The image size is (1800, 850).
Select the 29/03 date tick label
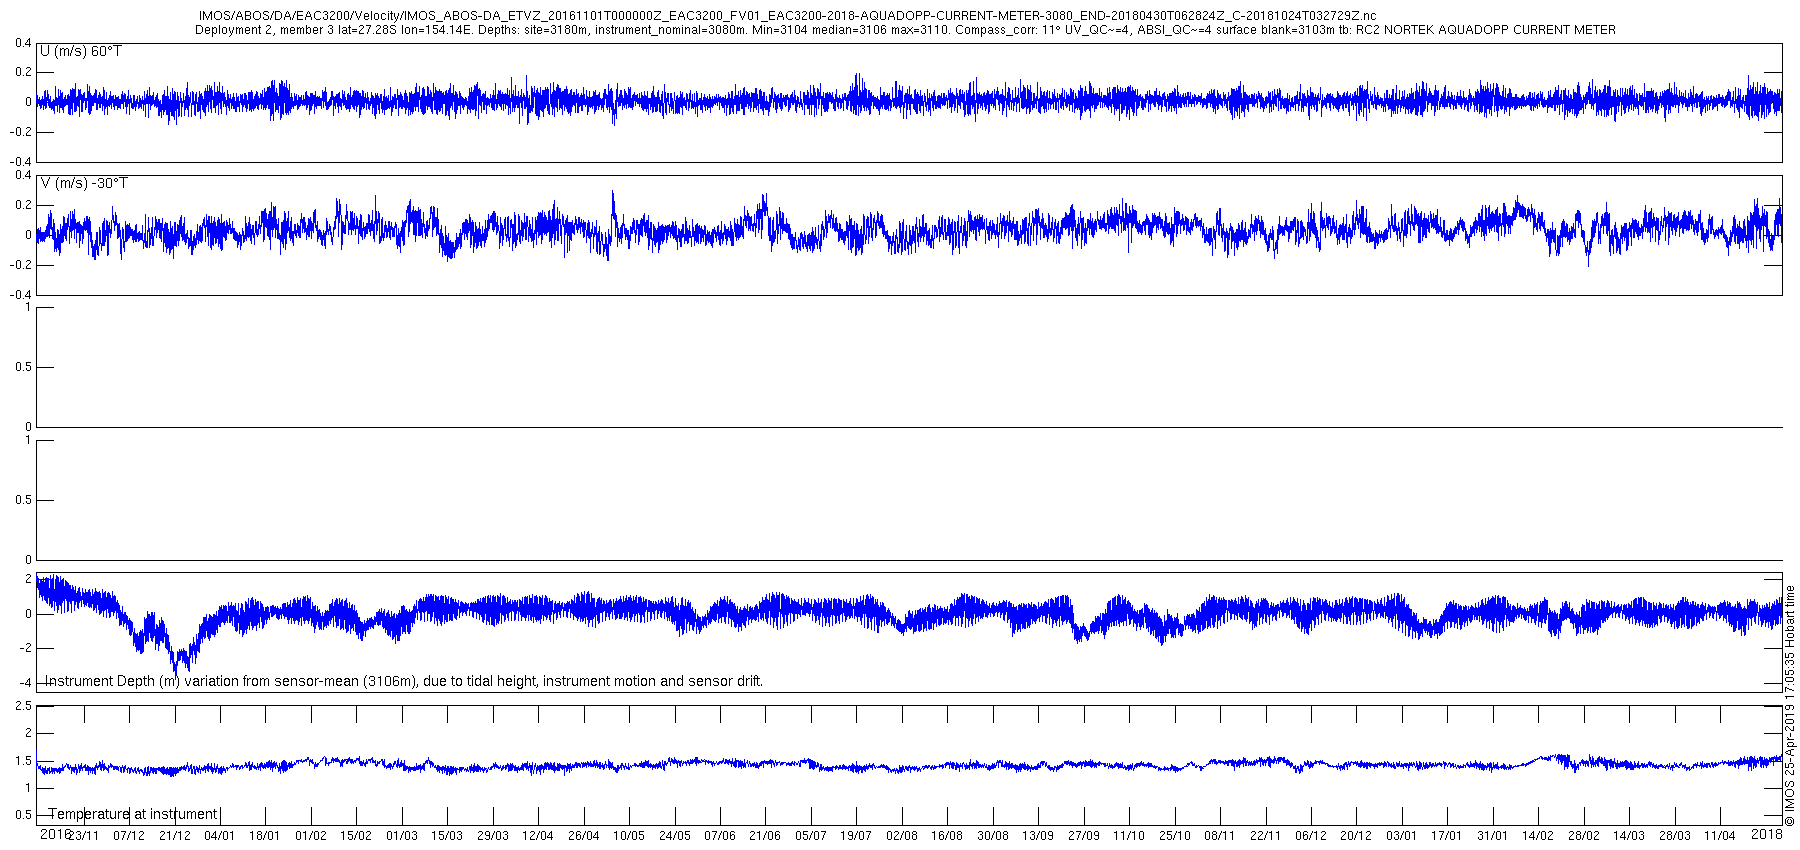click(x=493, y=836)
